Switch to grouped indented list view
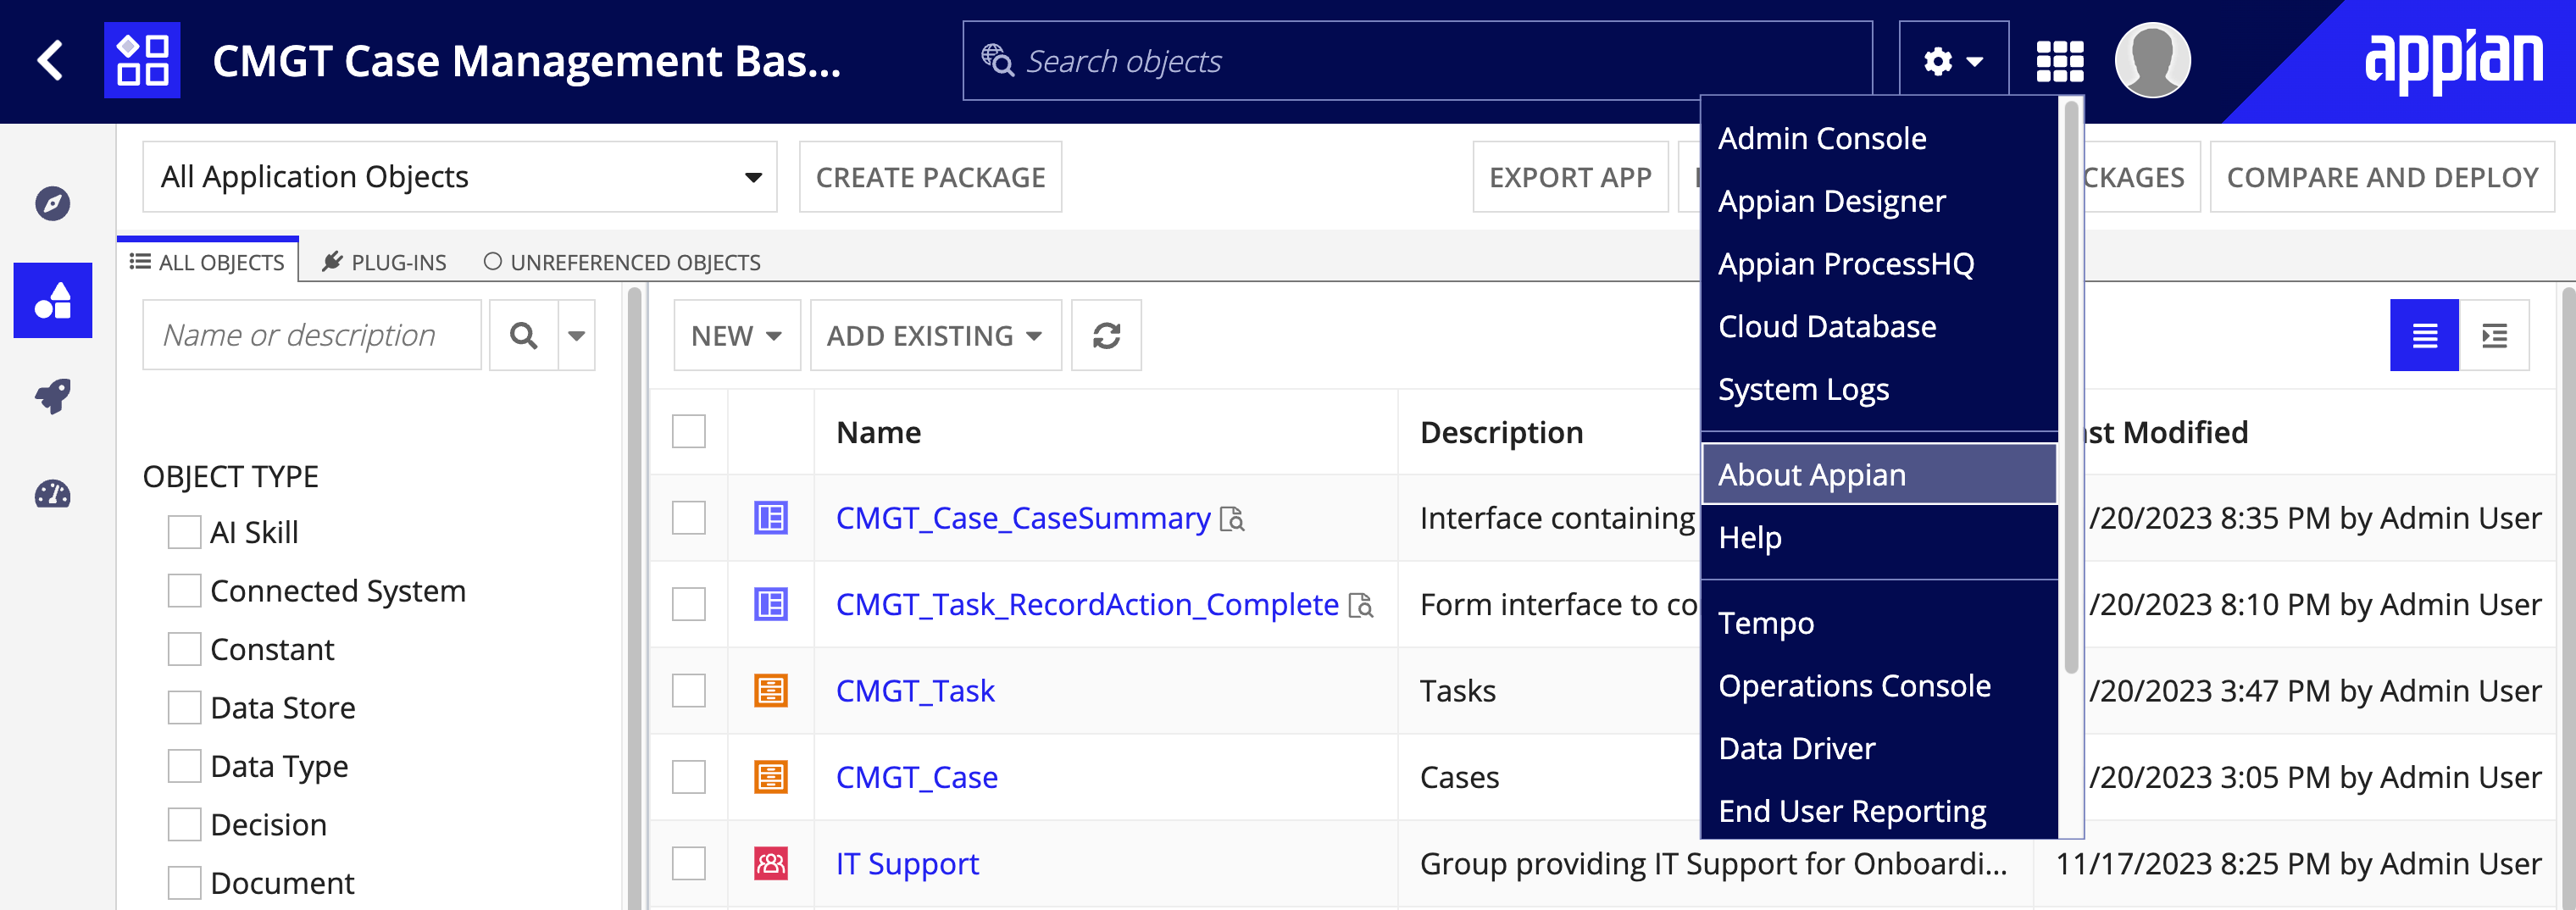This screenshot has height=910, width=2576. 2494,335
